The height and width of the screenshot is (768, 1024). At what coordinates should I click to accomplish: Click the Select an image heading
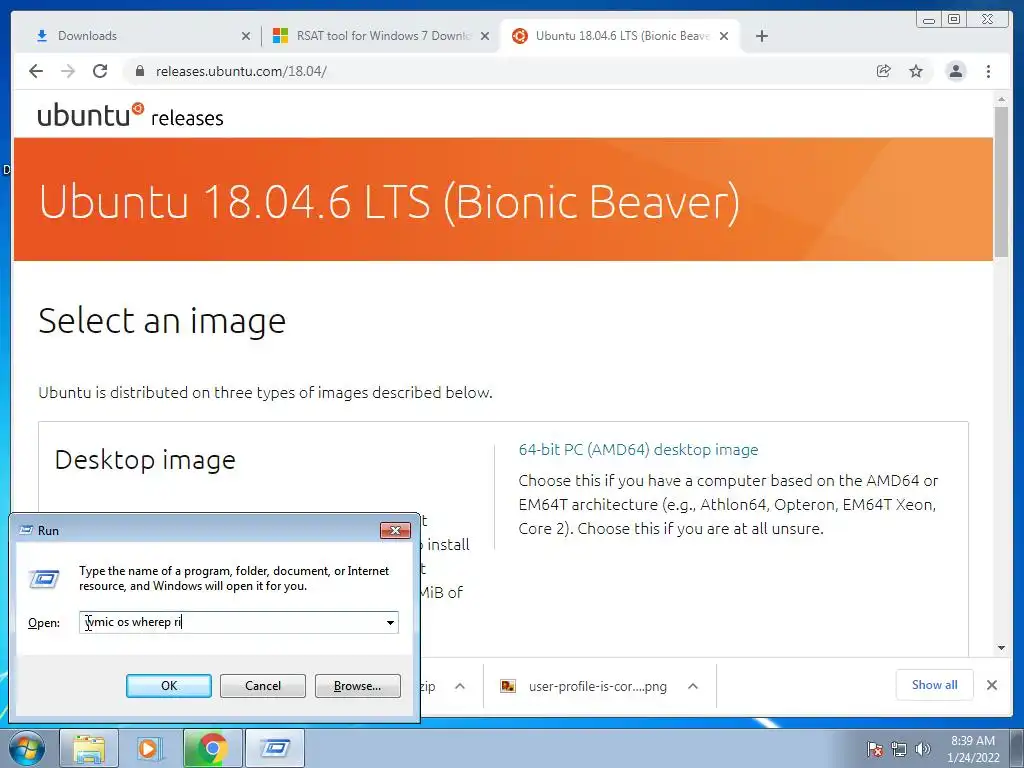click(x=162, y=321)
